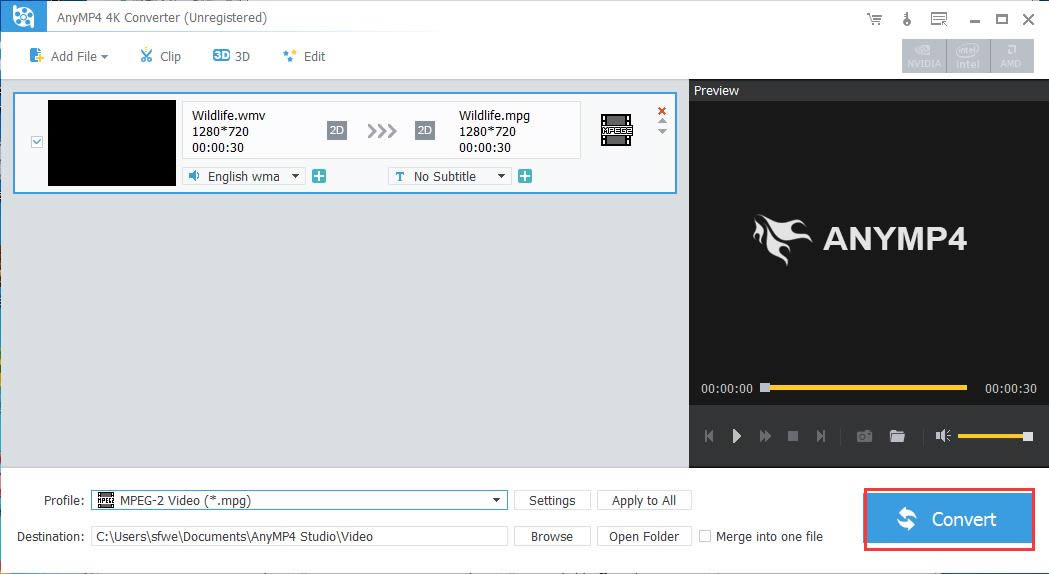Move the file down in list

pyautogui.click(x=662, y=131)
